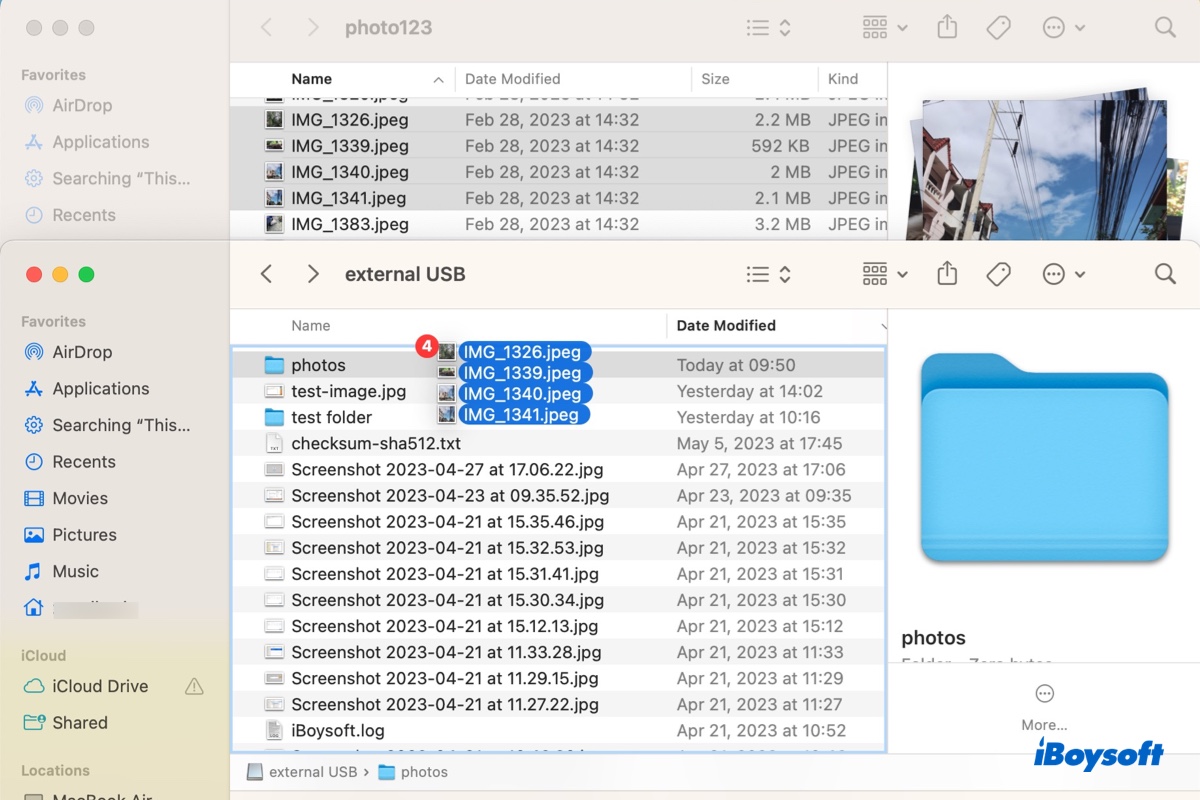This screenshot has height=800, width=1200.
Task: Open the Tags icon in the toolbar
Action: tap(999, 273)
